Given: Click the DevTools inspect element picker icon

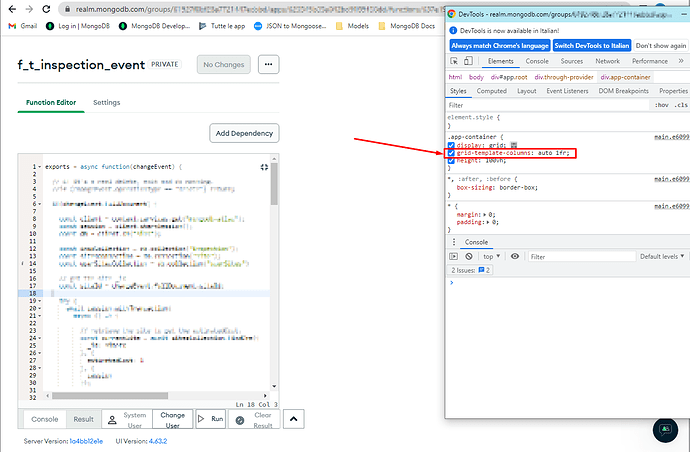Looking at the screenshot, I should coord(454,61).
